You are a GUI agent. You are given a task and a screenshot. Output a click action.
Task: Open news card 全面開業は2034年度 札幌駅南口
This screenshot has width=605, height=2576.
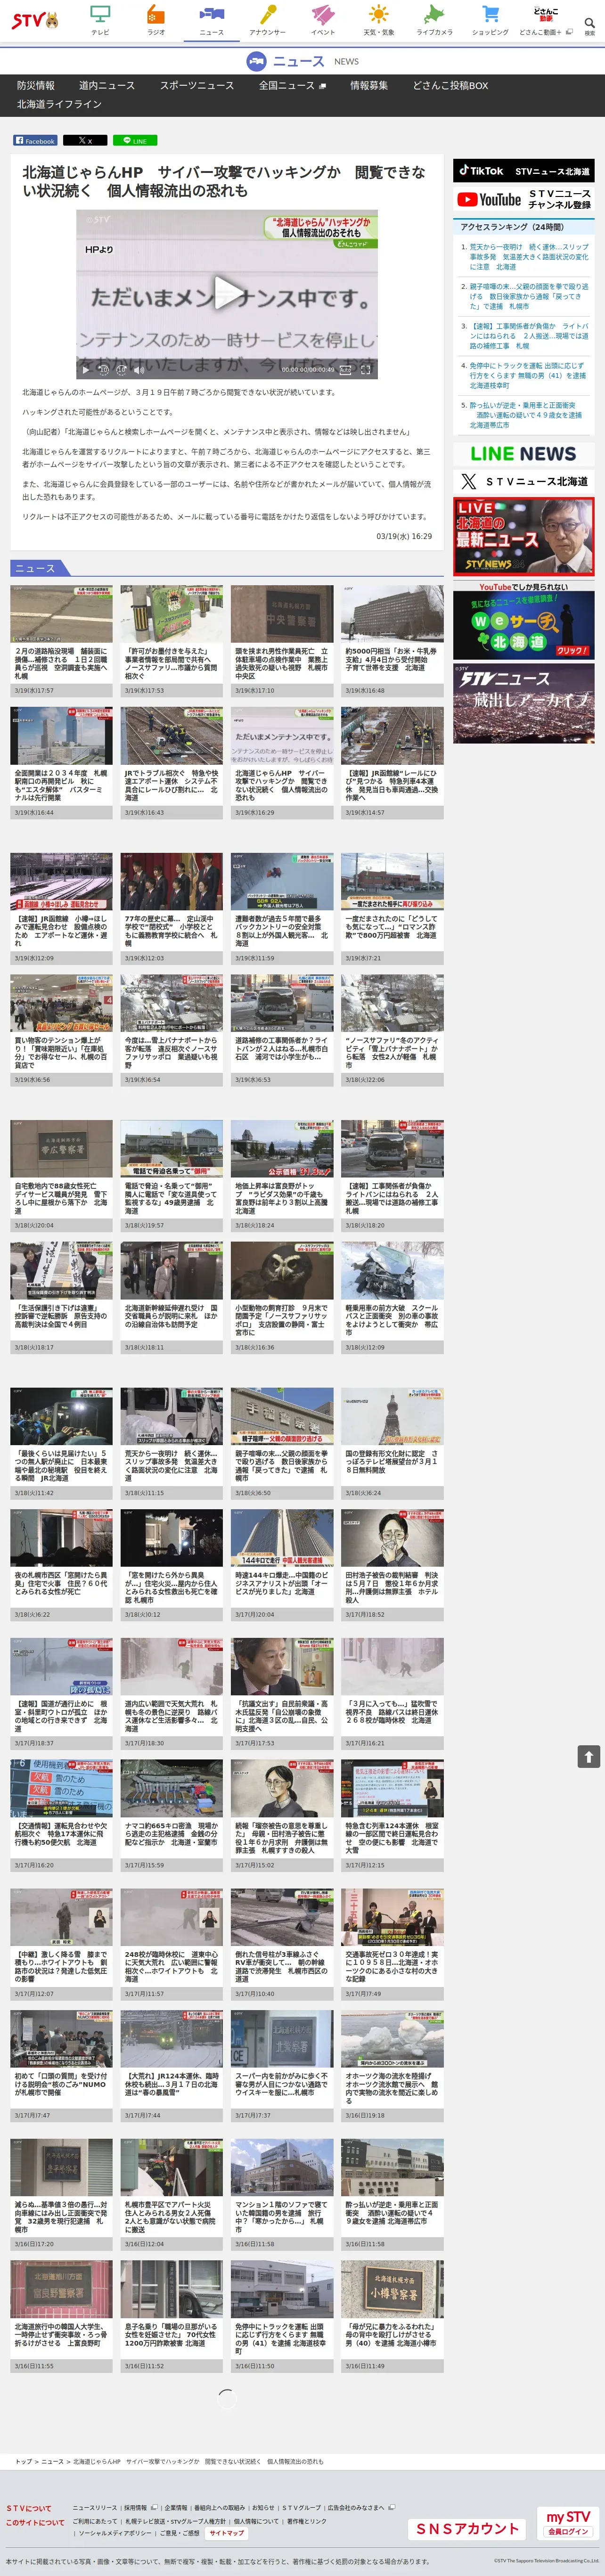[61, 763]
